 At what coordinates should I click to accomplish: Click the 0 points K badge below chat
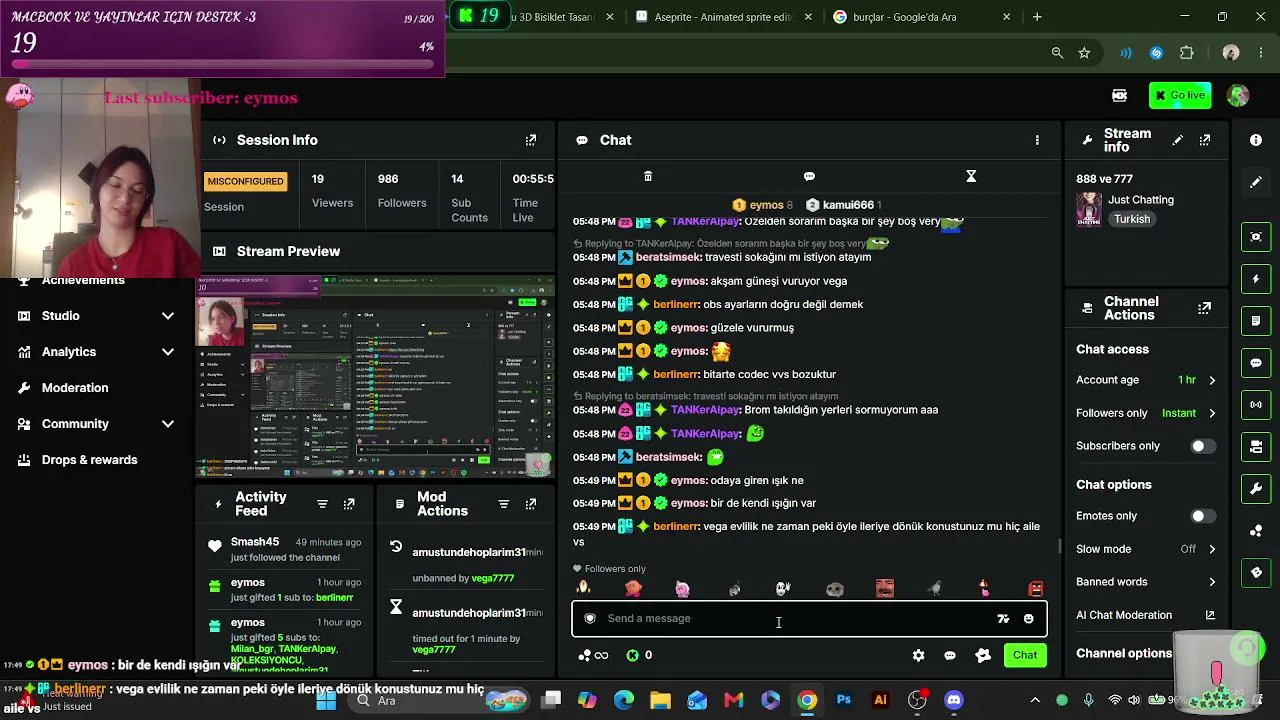pyautogui.click(x=638, y=656)
